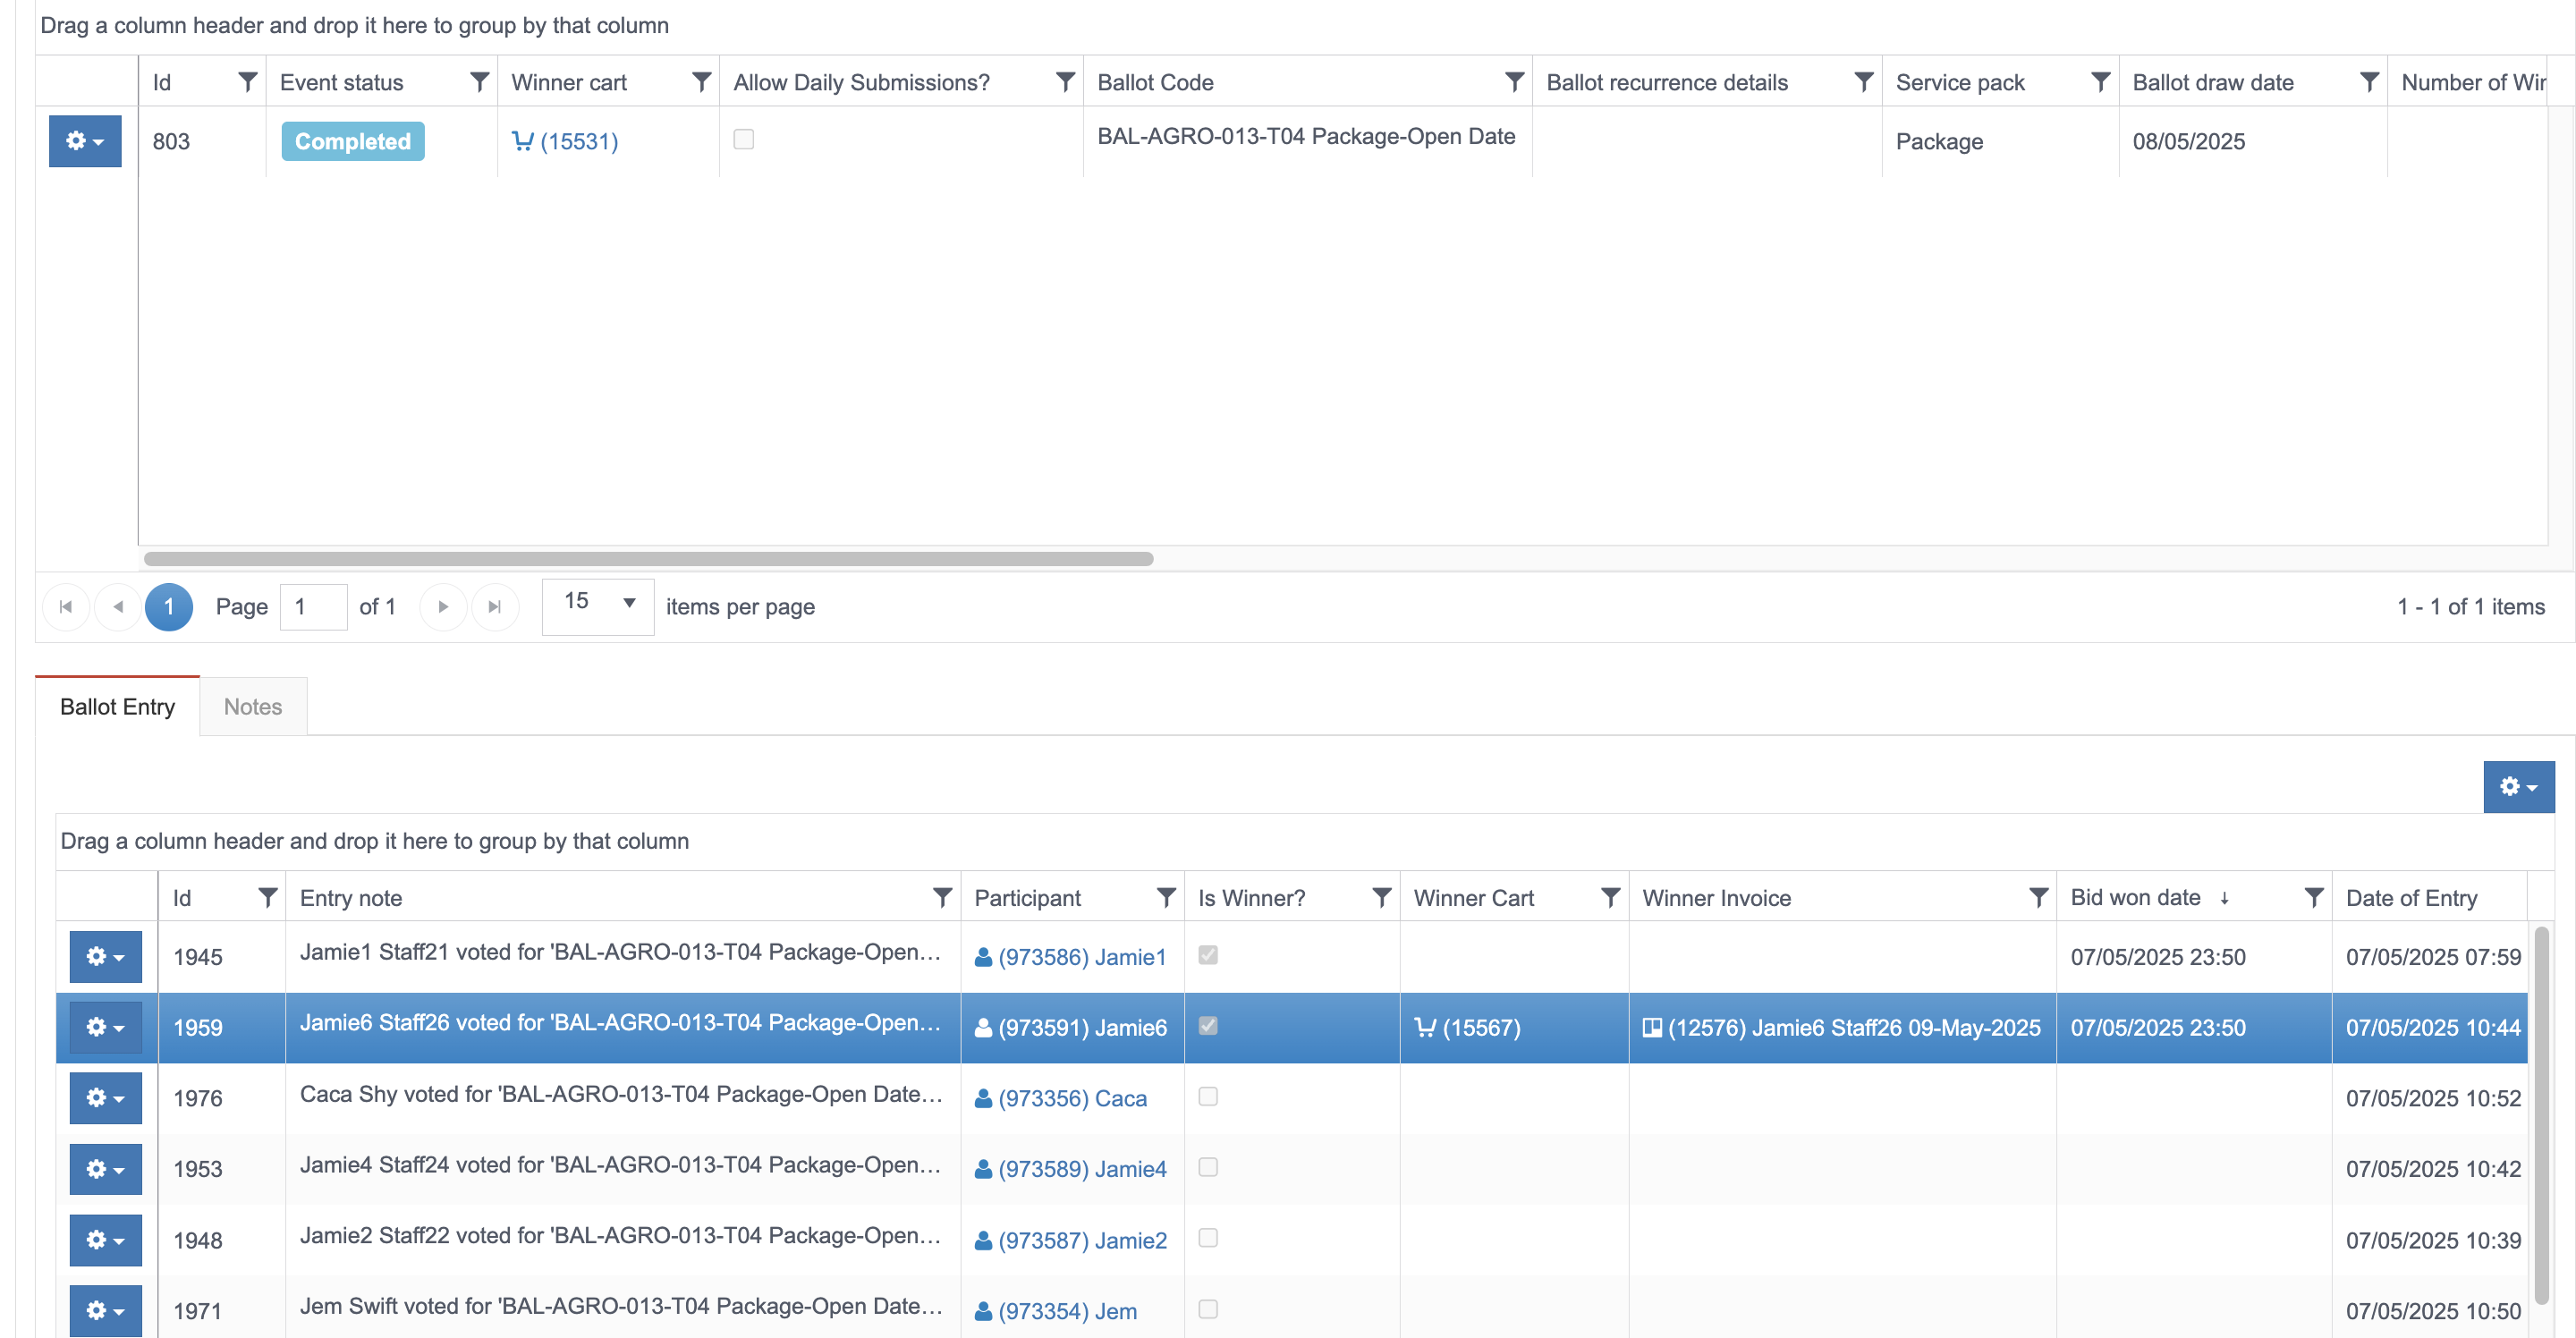Toggle Is Winner checkbox for Jamie4 entry
The height and width of the screenshot is (1338, 2576).
click(1207, 1167)
